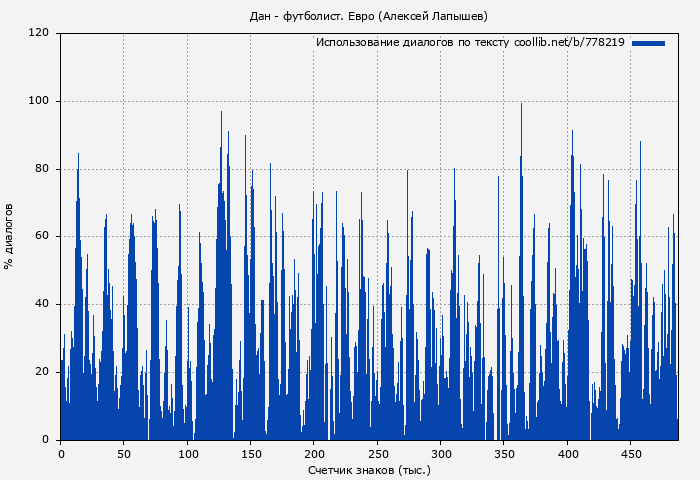Image resolution: width=700 pixels, height=480 pixels.
Task: Click the 80 tick on the Y-axis
Action: (42, 169)
